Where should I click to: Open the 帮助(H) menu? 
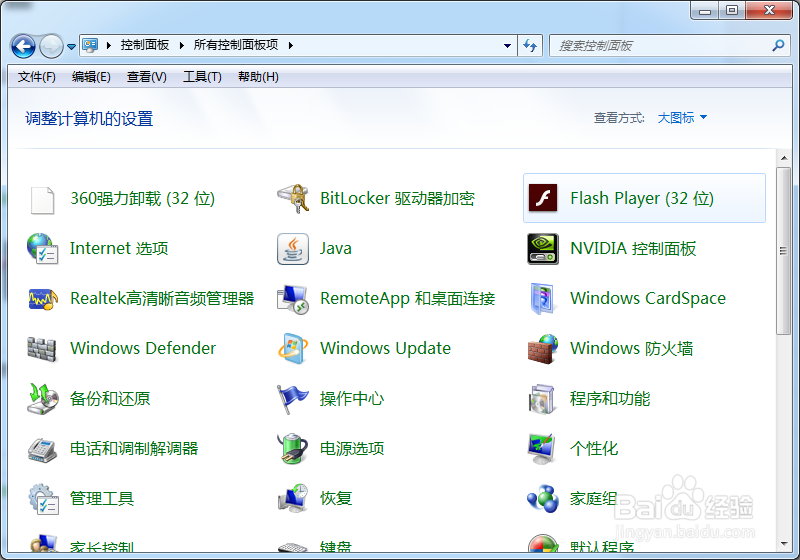coord(258,77)
